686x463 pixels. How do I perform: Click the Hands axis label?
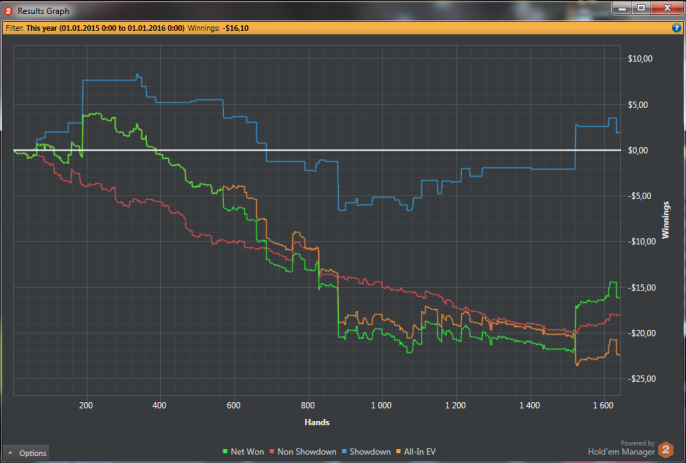coord(317,422)
